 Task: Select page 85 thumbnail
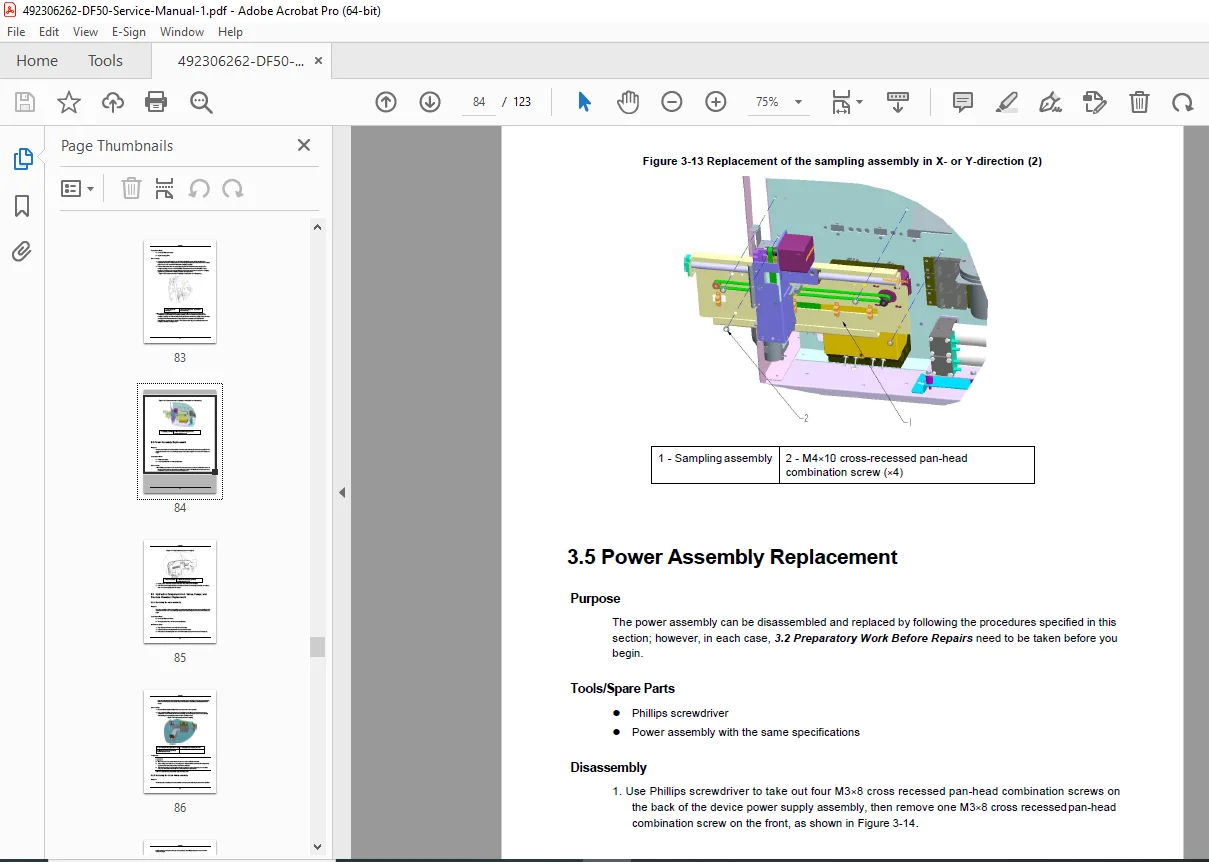(180, 592)
